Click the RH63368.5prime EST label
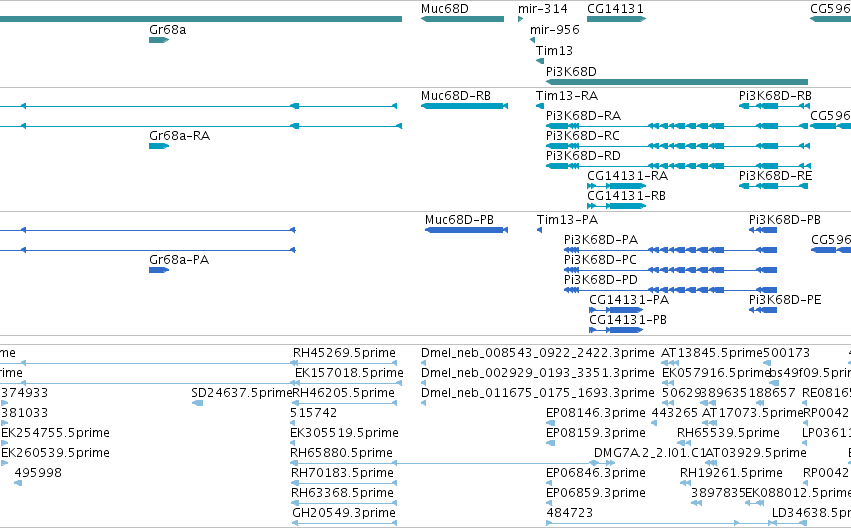Viewport: 851px width, 528px height. pyautogui.click(x=342, y=493)
